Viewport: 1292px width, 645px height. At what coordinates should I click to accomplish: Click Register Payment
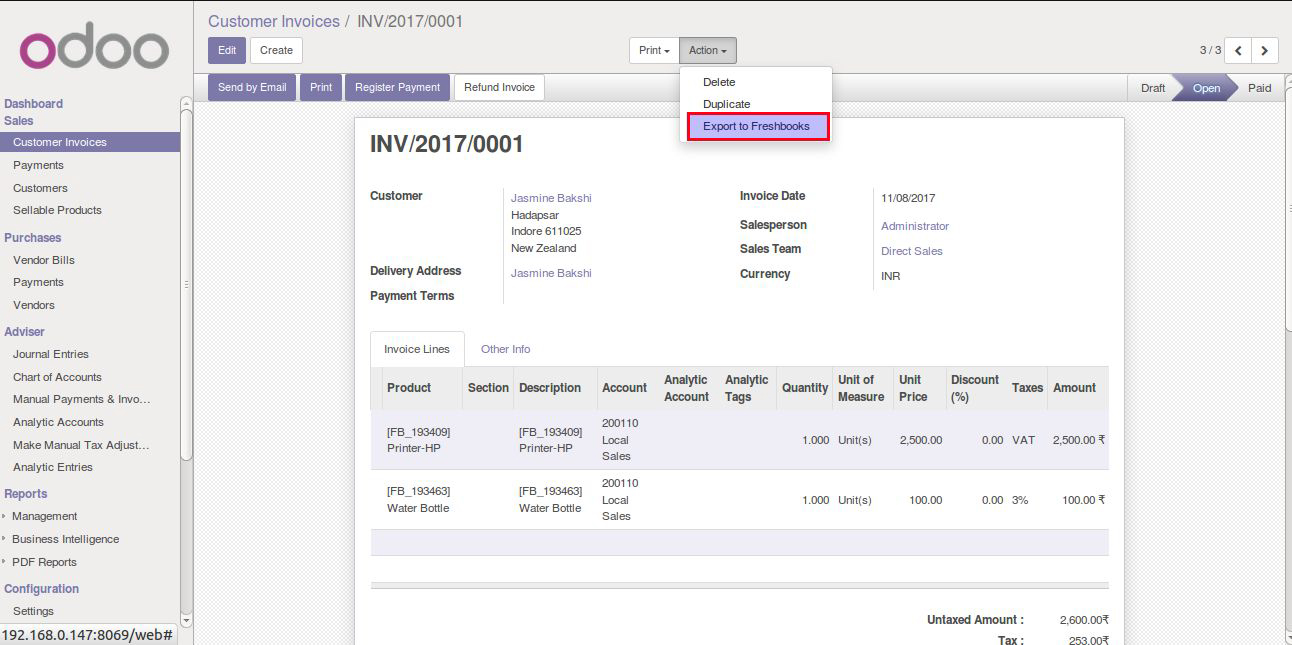397,87
